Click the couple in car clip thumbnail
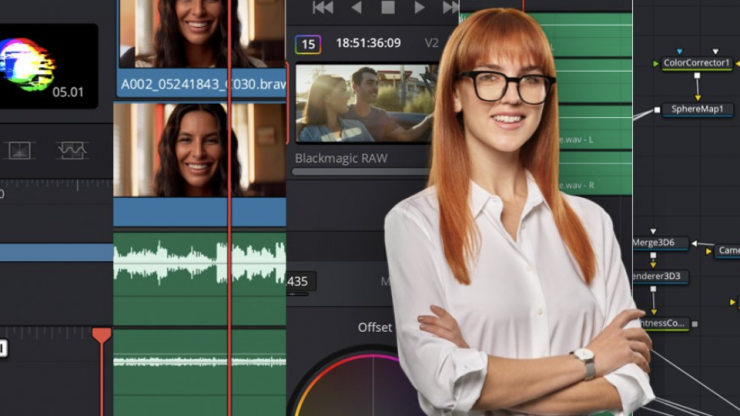 366,104
